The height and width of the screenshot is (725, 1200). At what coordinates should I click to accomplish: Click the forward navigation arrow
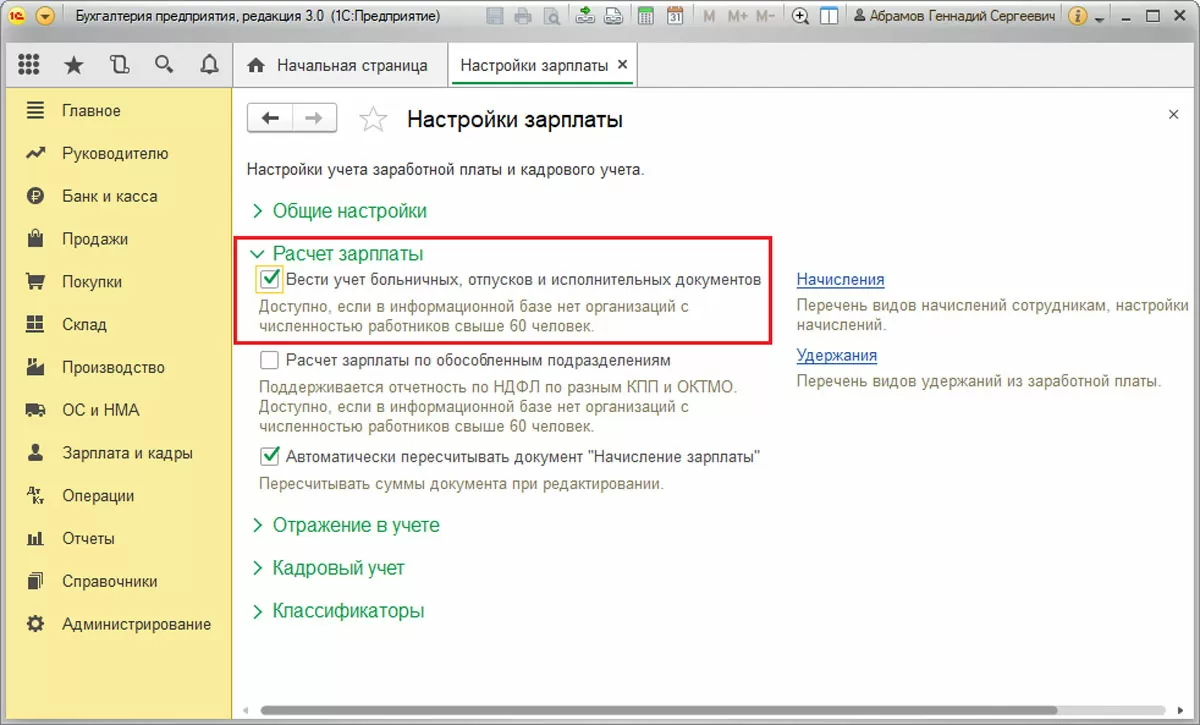(x=314, y=119)
